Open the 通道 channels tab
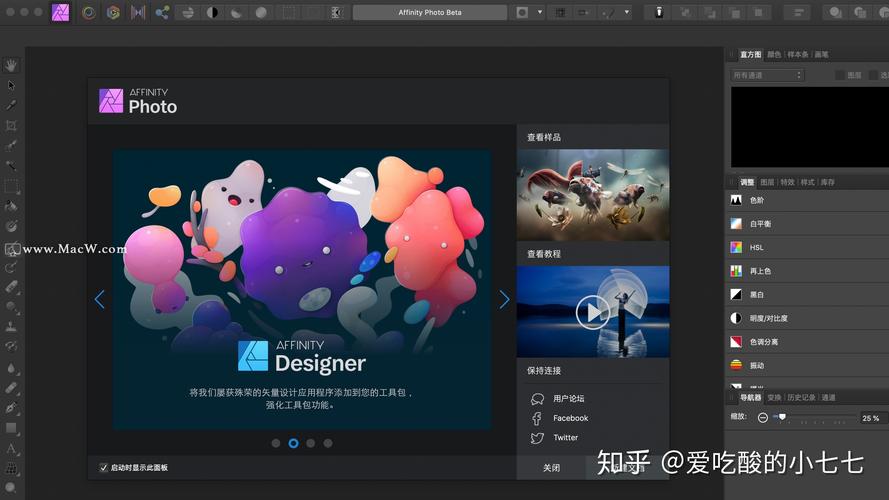Viewport: 889px width, 500px height. (828, 397)
